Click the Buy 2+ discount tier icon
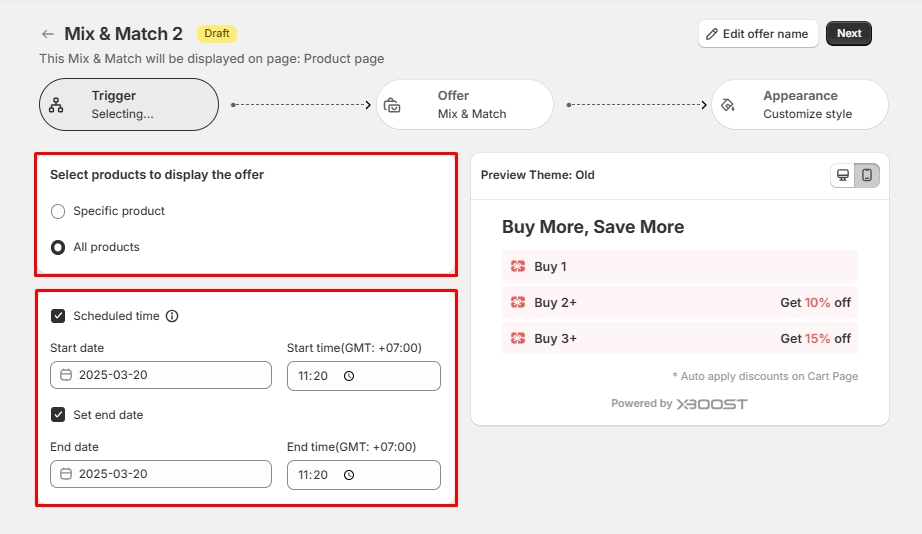 tap(518, 302)
